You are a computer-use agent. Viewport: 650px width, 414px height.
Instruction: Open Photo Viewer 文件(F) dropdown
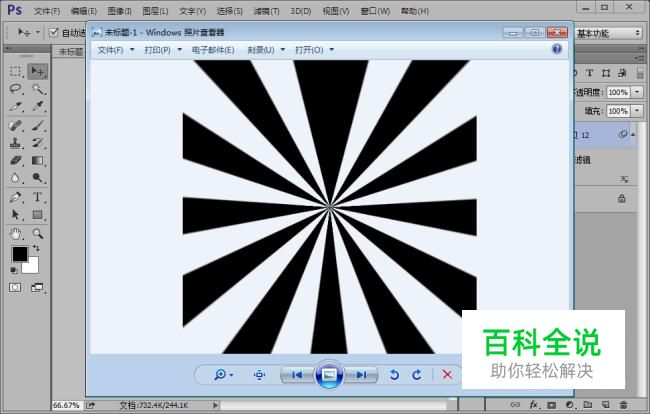[116, 50]
